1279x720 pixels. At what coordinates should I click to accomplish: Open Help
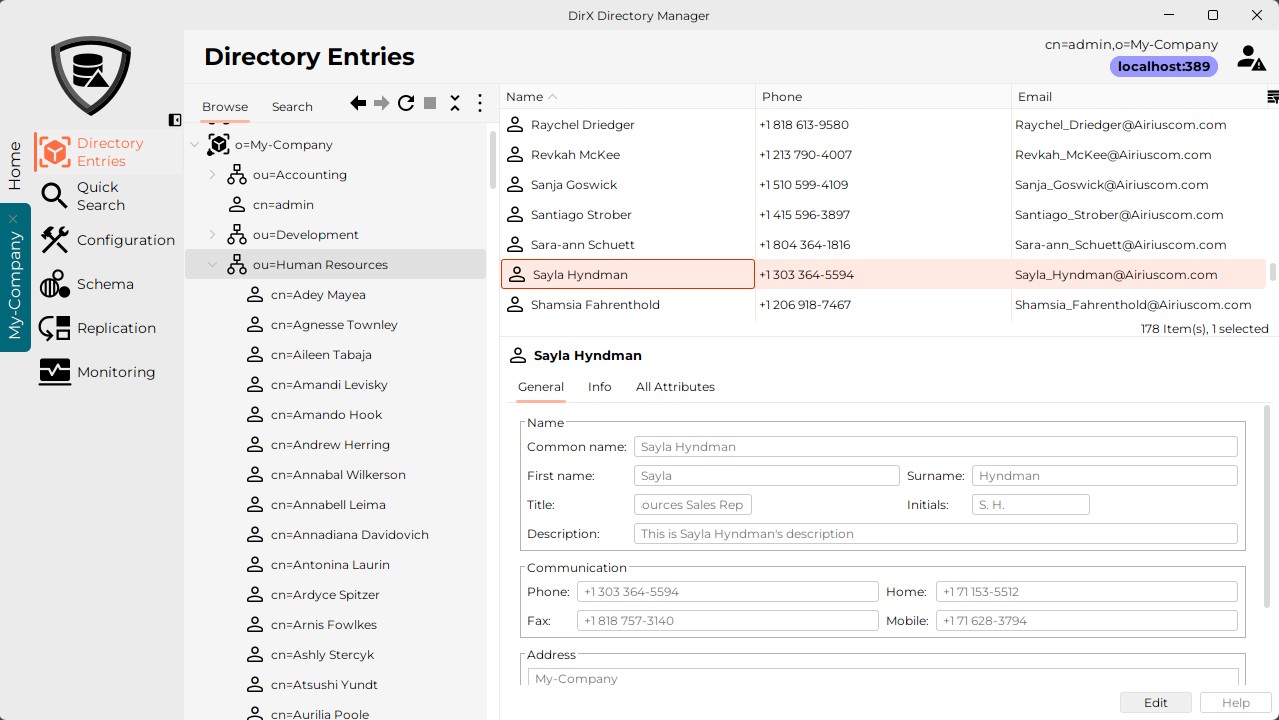(1235, 702)
